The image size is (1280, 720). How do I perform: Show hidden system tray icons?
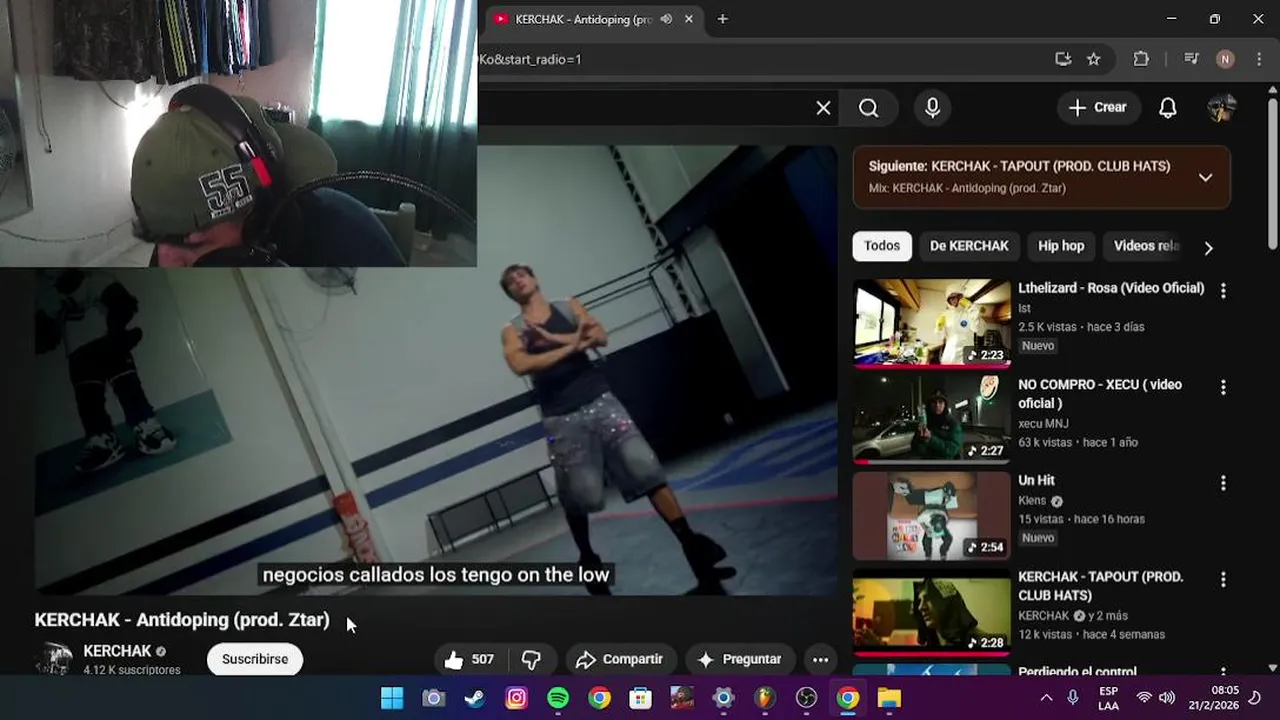pyautogui.click(x=1046, y=698)
